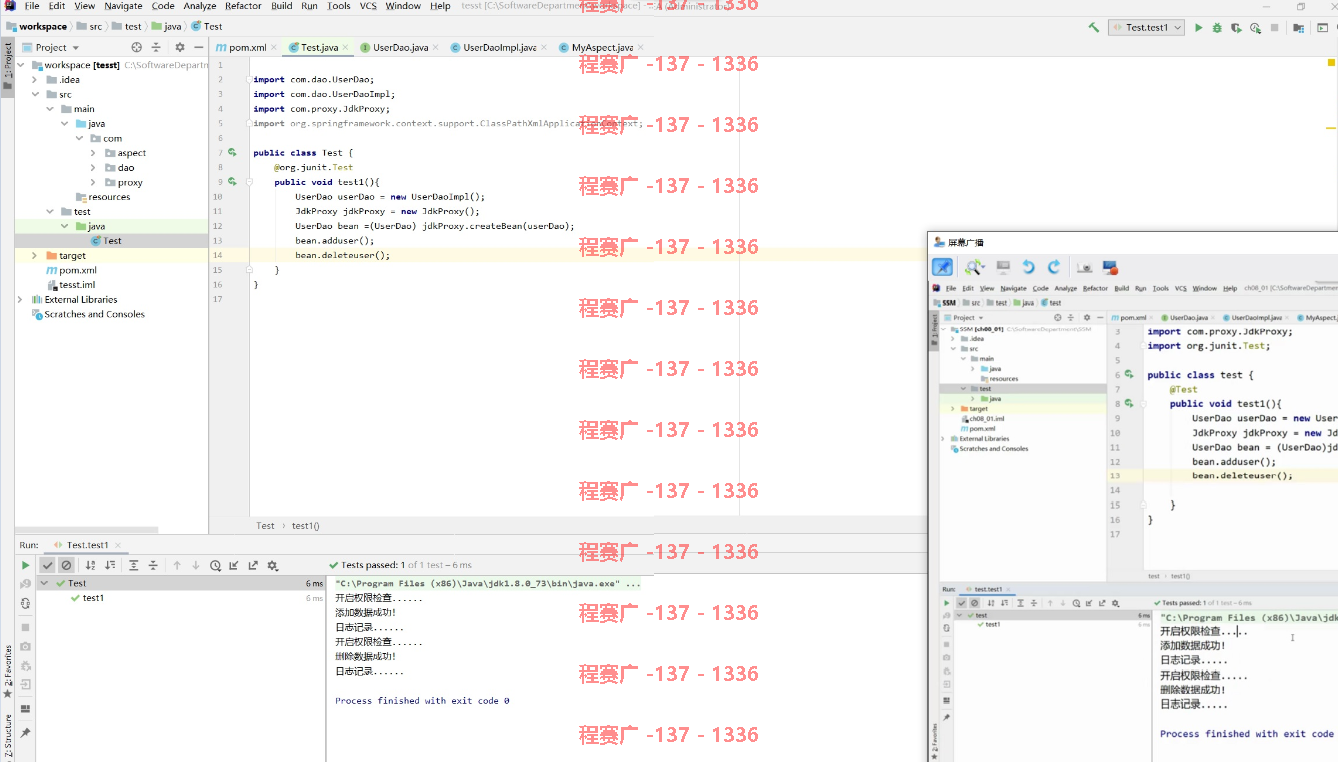
Task: Click the Stop icon in the main toolbar
Action: [x=1274, y=28]
